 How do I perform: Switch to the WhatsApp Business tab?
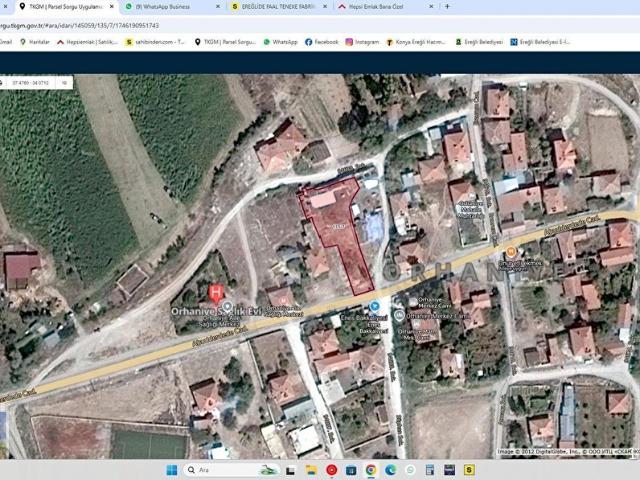click(163, 7)
